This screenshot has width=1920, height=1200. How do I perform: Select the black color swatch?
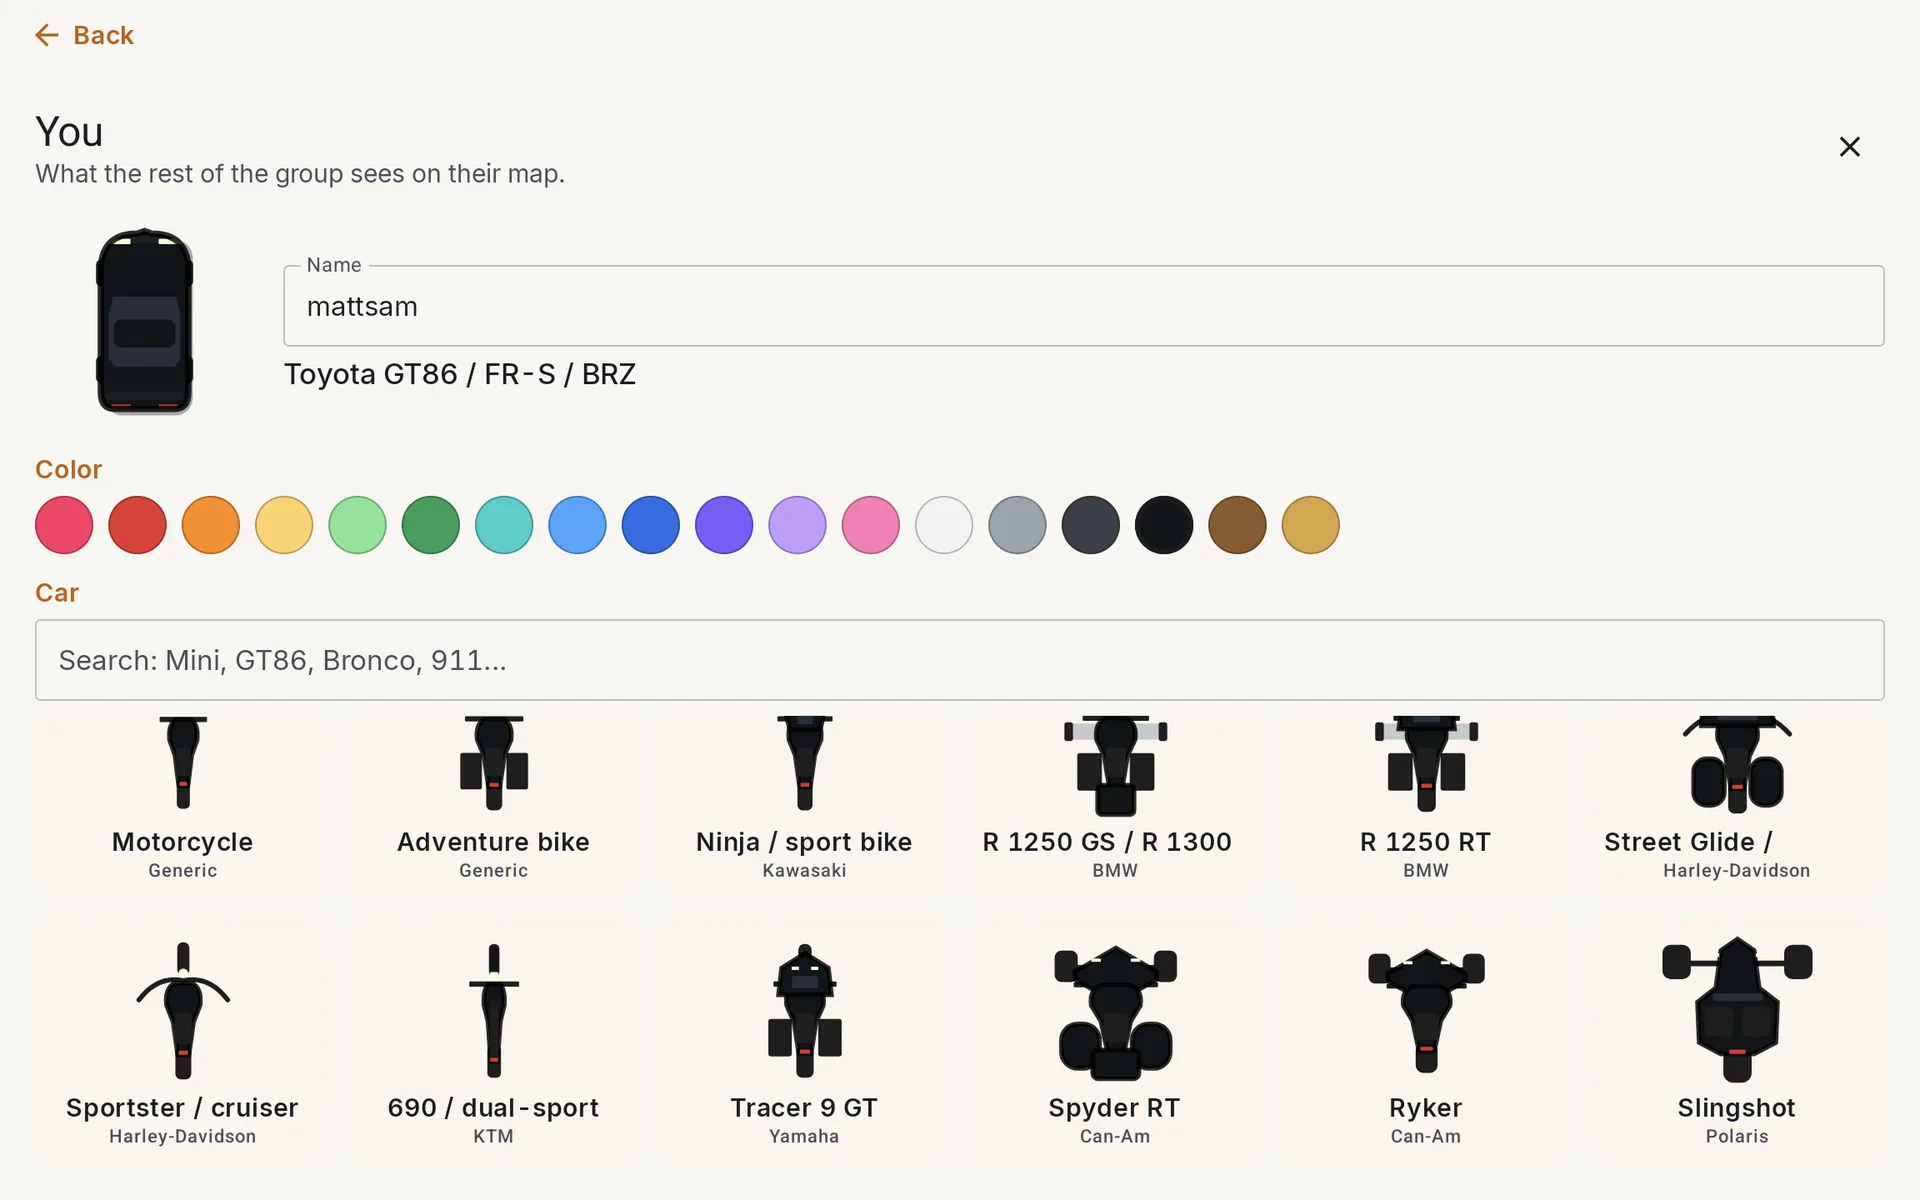pos(1164,525)
